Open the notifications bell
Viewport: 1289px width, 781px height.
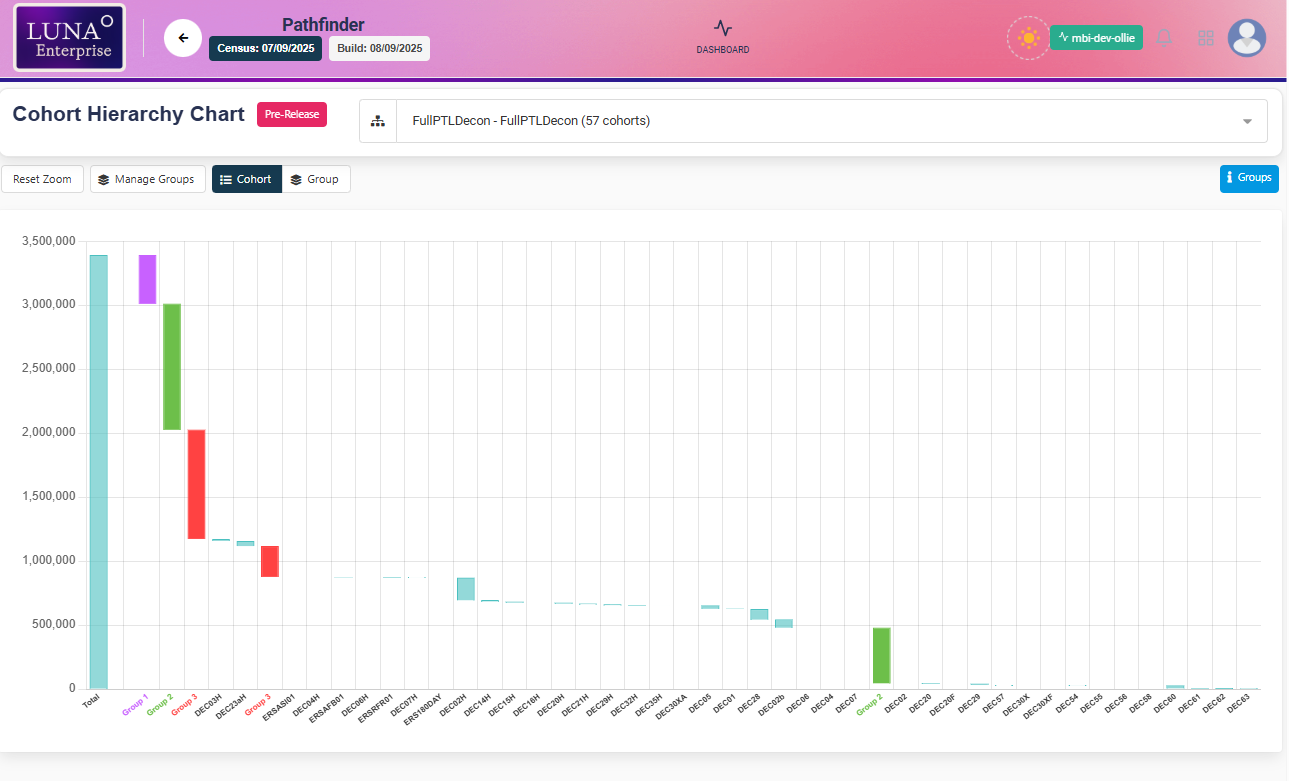pyautogui.click(x=1164, y=38)
